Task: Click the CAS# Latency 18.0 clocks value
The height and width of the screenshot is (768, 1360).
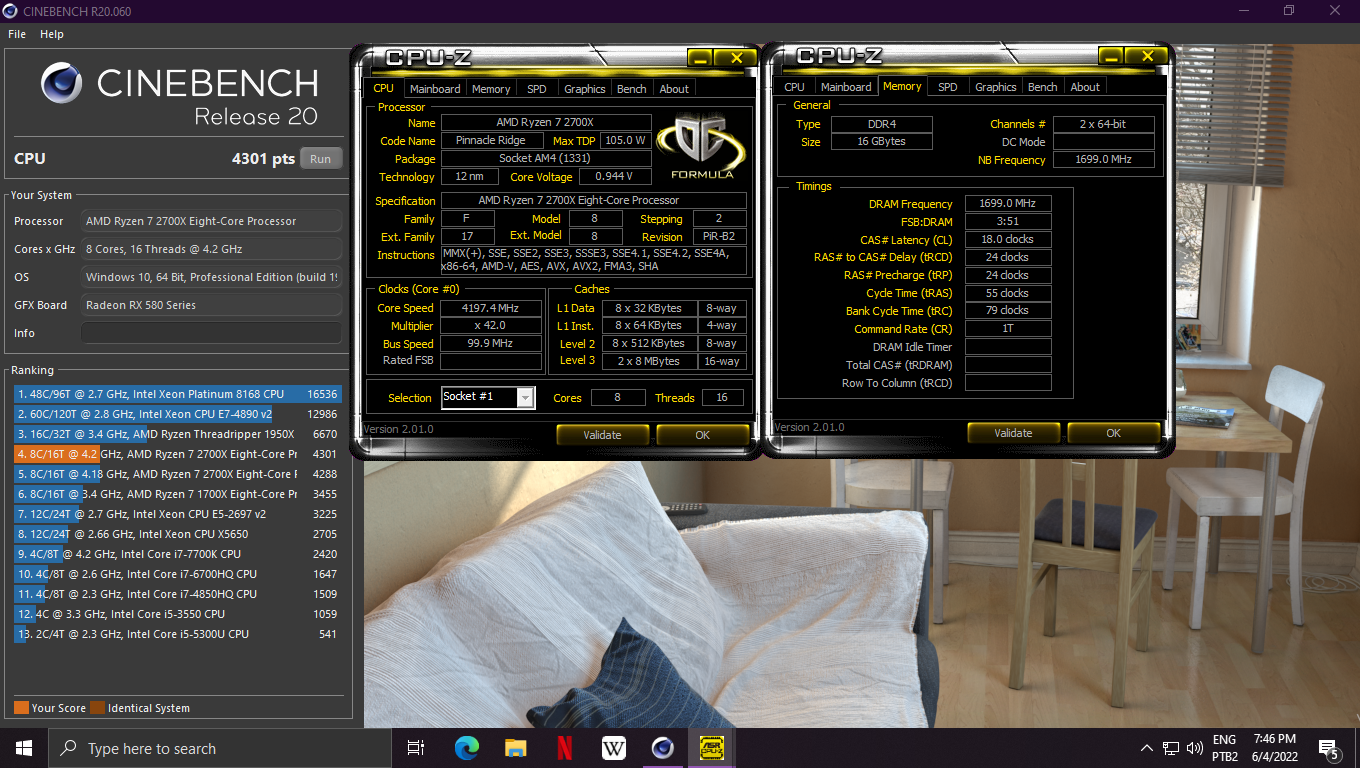Action: tap(1008, 240)
